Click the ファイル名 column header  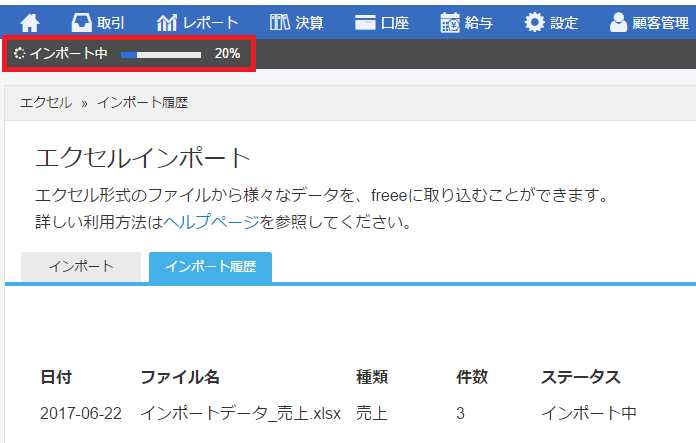(180, 377)
